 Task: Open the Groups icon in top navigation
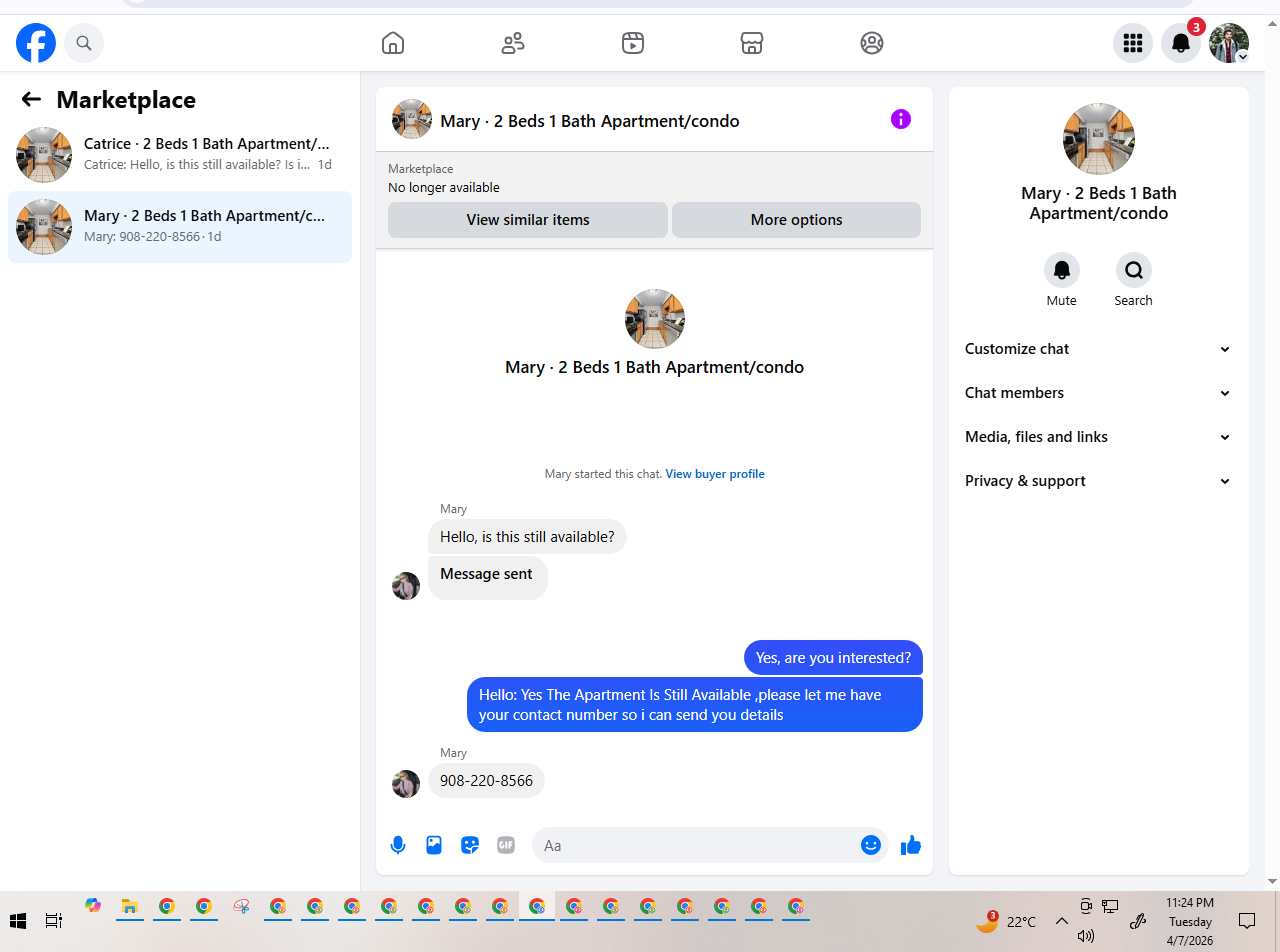[x=872, y=43]
